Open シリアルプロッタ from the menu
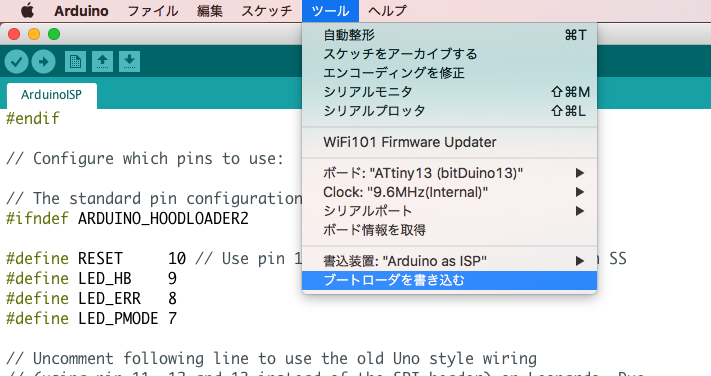This screenshot has height=376, width=711. [x=449, y=111]
